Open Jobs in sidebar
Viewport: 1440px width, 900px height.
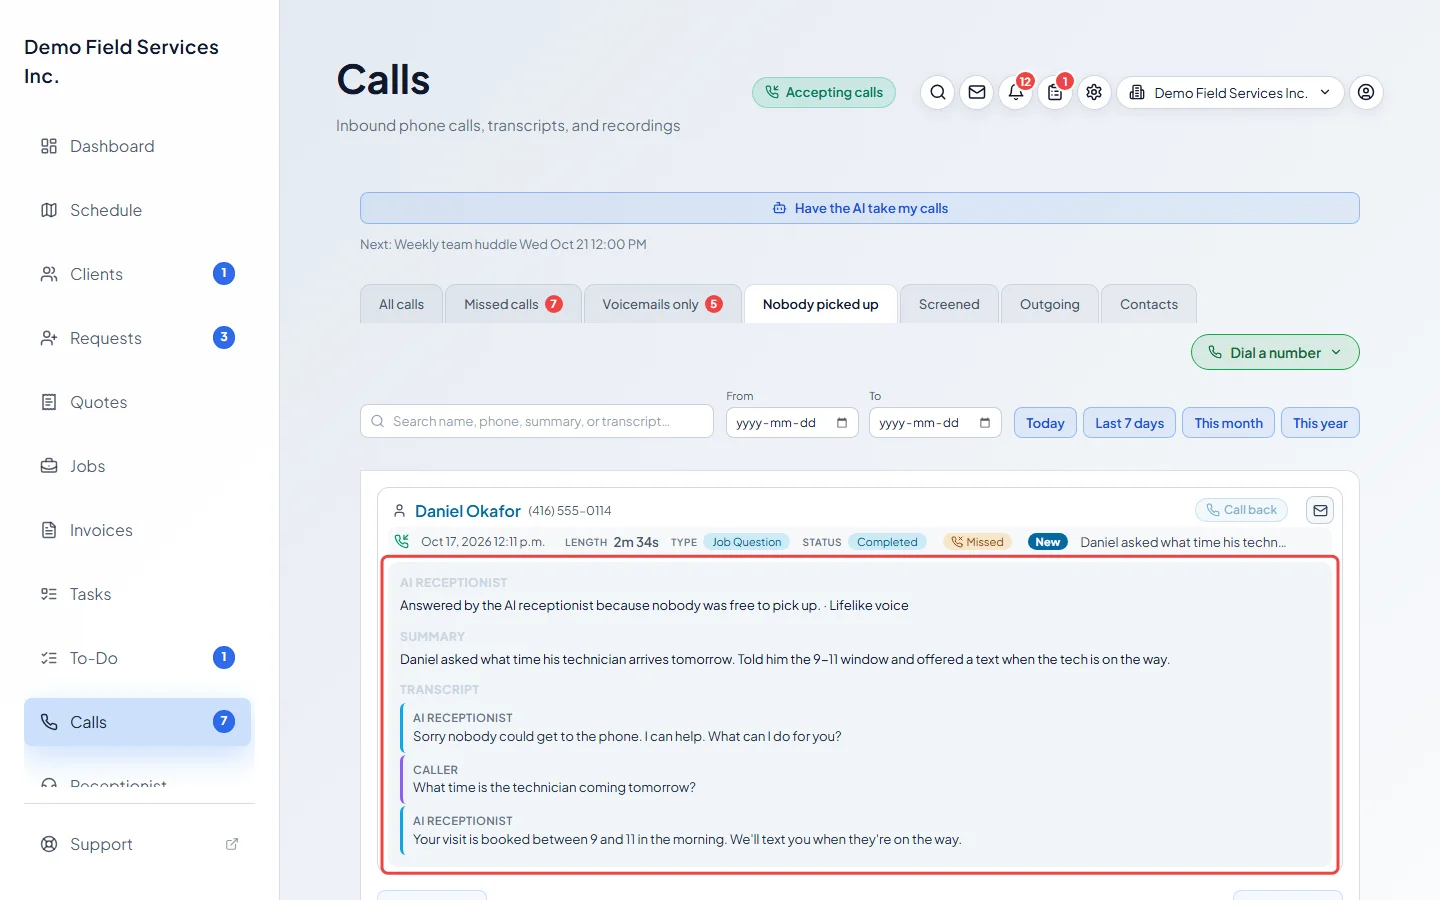point(137,466)
